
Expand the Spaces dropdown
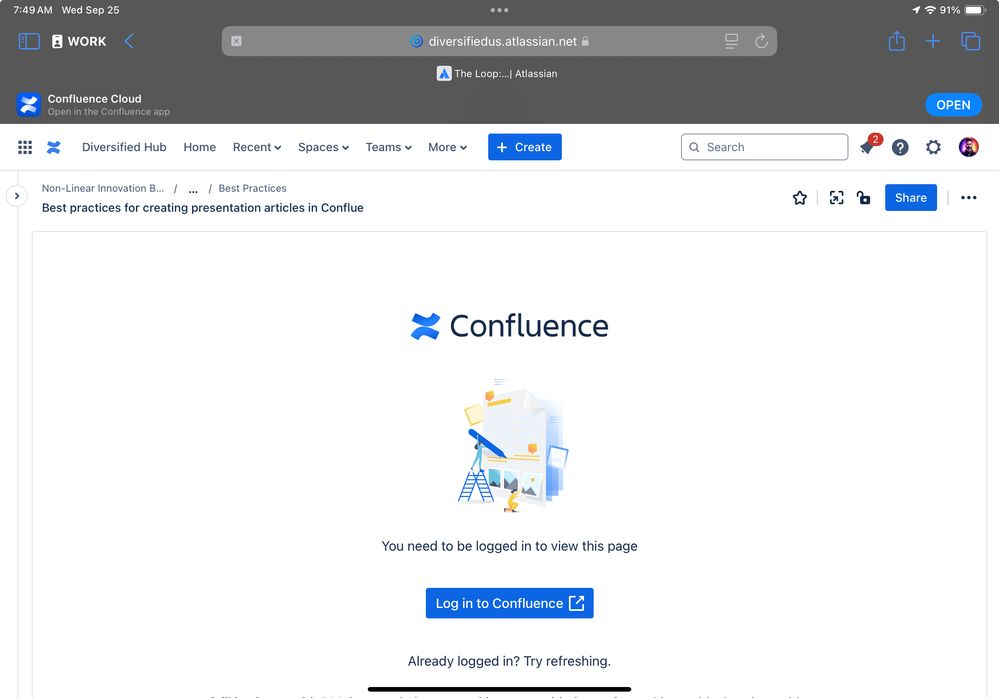(323, 147)
